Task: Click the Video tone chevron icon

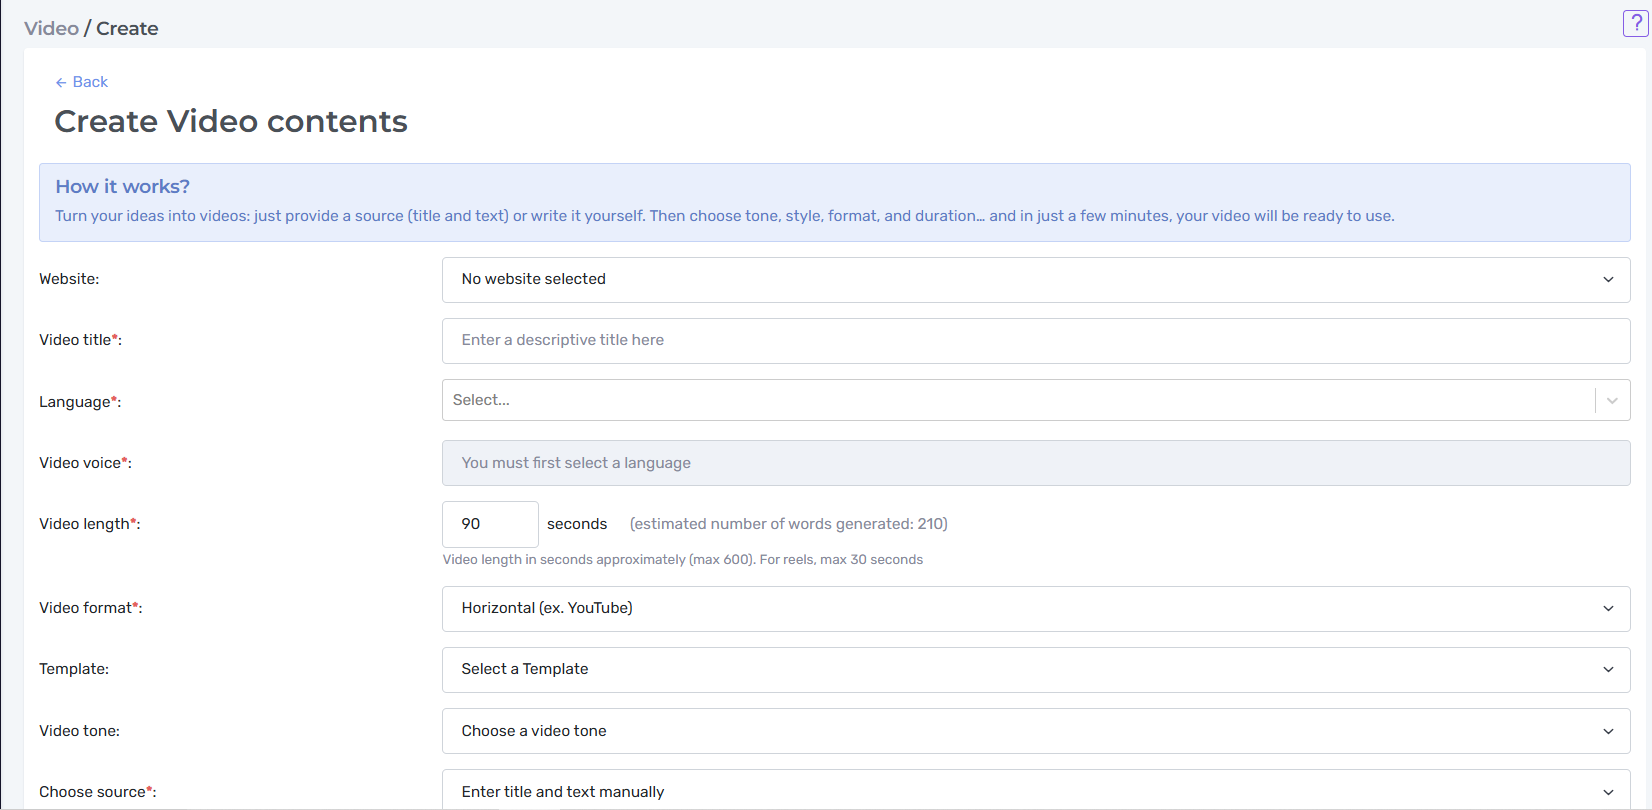Action: [1608, 732]
